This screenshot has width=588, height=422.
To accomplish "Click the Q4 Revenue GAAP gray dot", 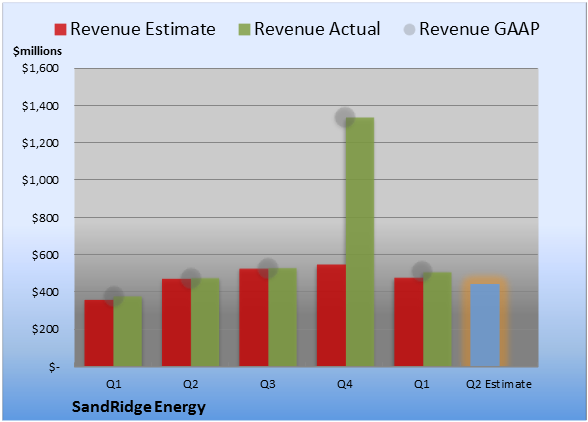I will [x=345, y=117].
